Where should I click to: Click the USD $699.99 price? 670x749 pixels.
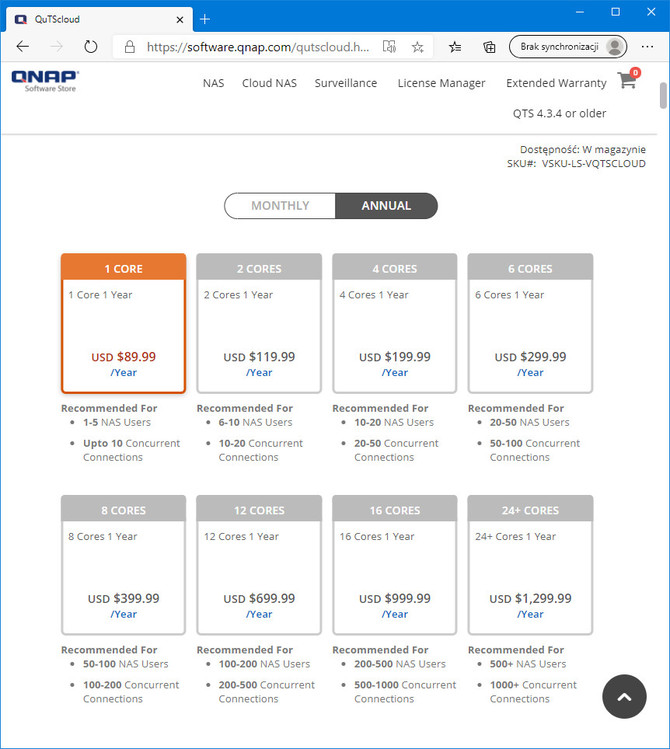pos(259,599)
